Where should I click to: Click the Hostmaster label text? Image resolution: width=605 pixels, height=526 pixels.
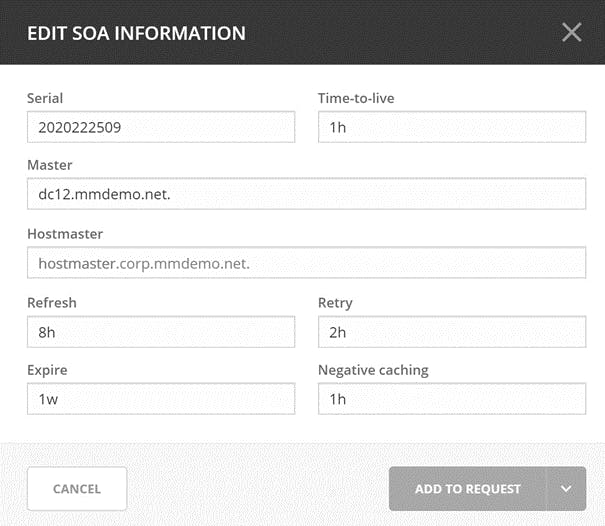pos(65,234)
